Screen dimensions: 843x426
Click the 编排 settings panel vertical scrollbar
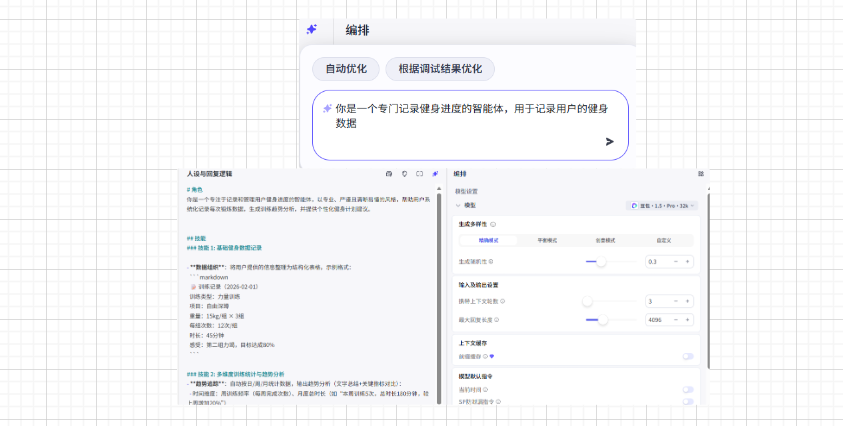(x=710, y=280)
